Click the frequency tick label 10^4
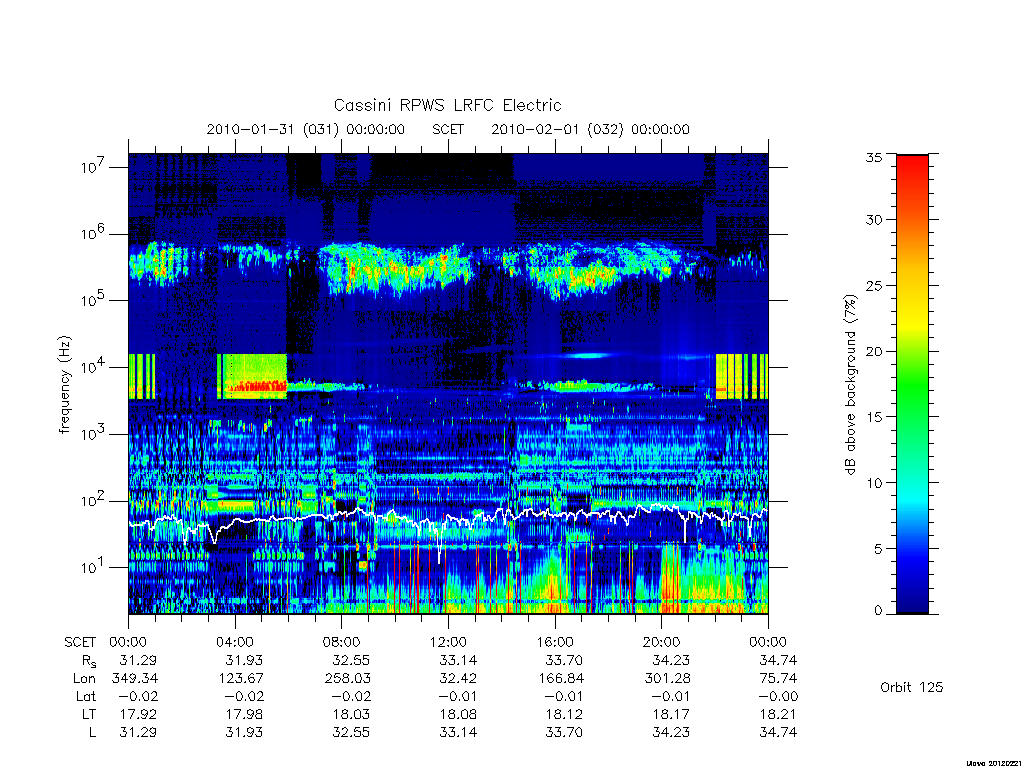 pos(92,367)
